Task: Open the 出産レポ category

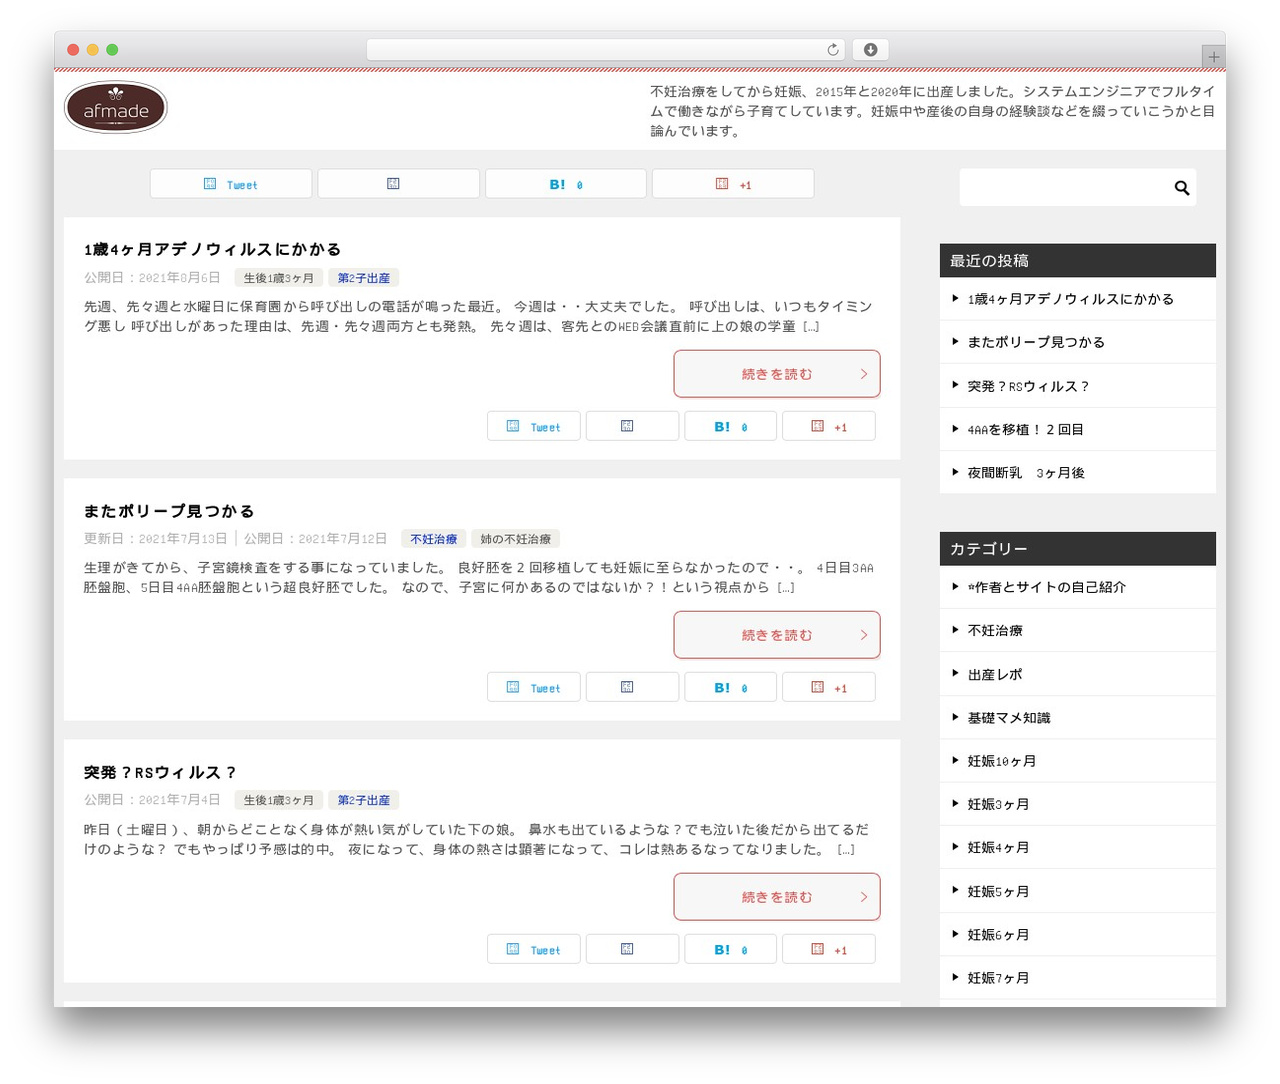Action: 995,675
